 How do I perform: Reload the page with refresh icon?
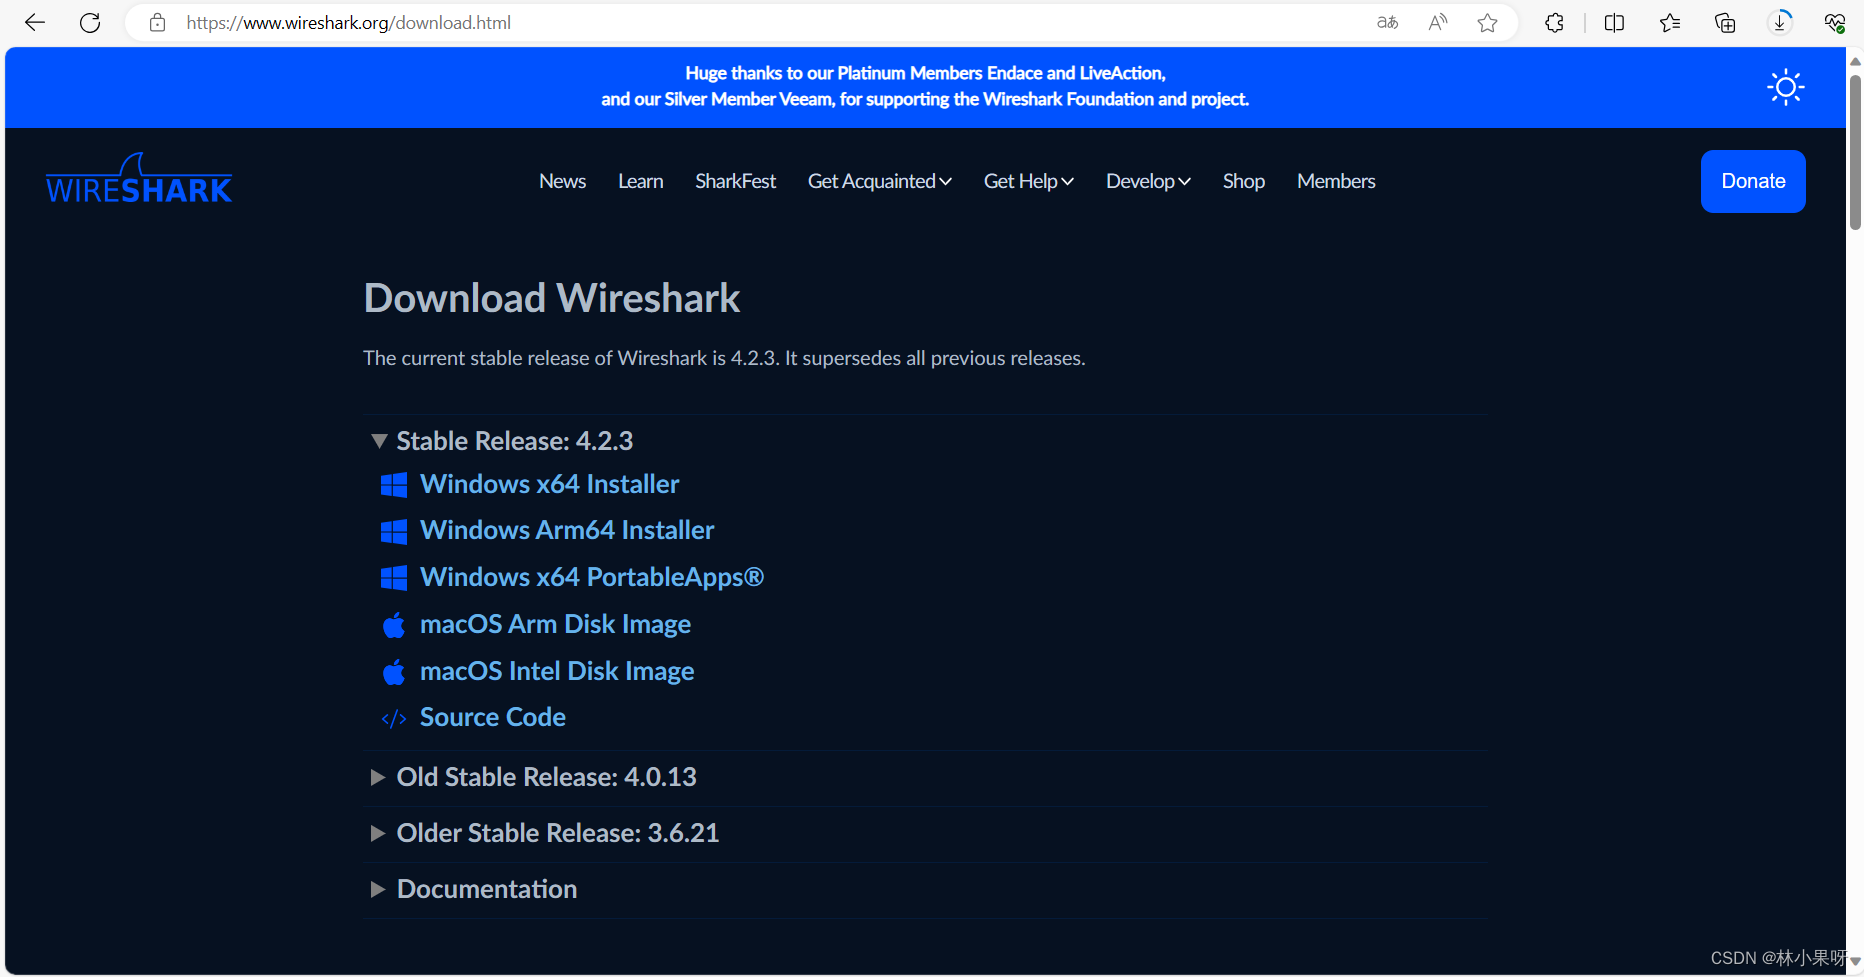coord(90,22)
